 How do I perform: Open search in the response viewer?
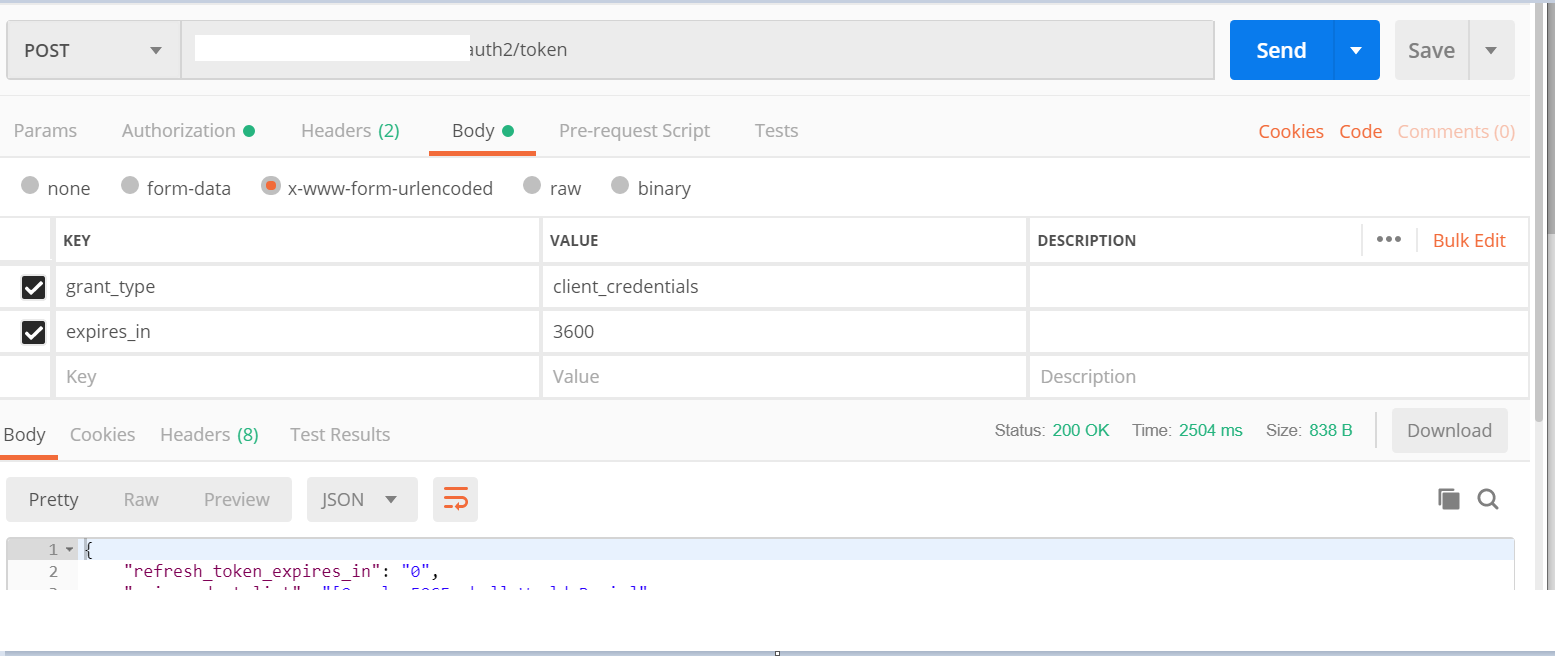[x=1488, y=499]
